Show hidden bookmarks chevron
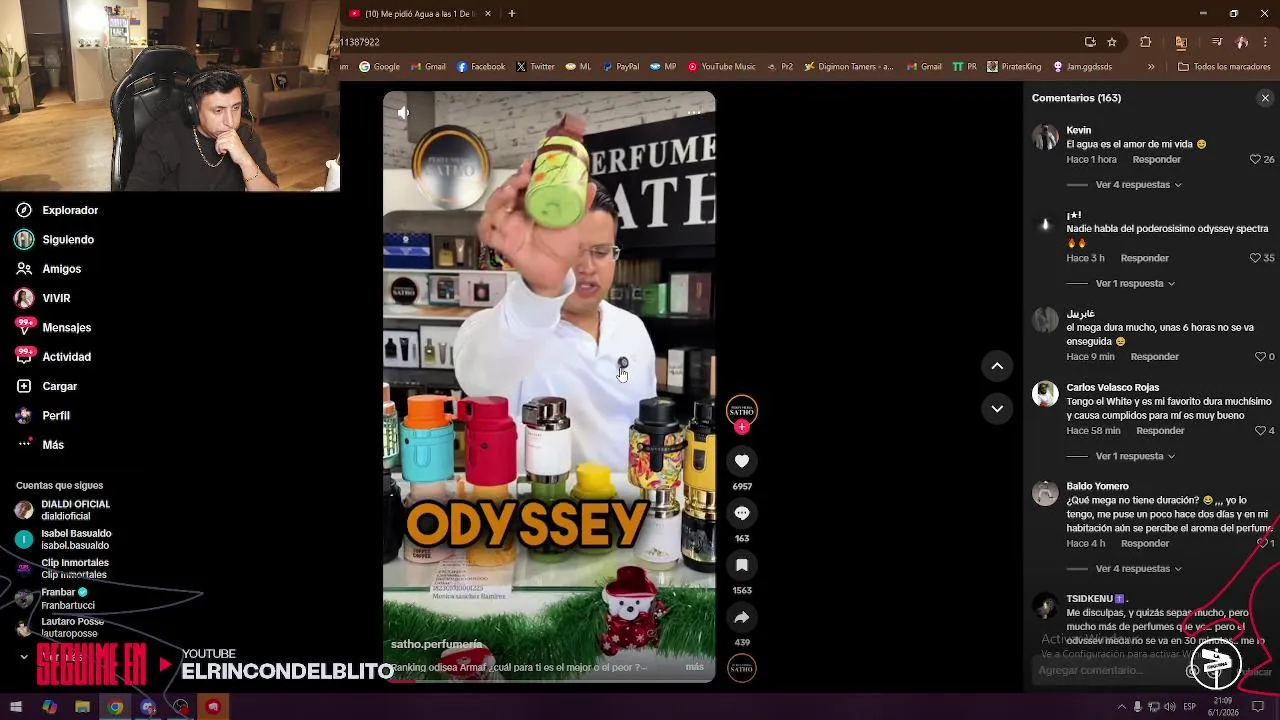The height and width of the screenshot is (720, 1280). coord(1151,67)
